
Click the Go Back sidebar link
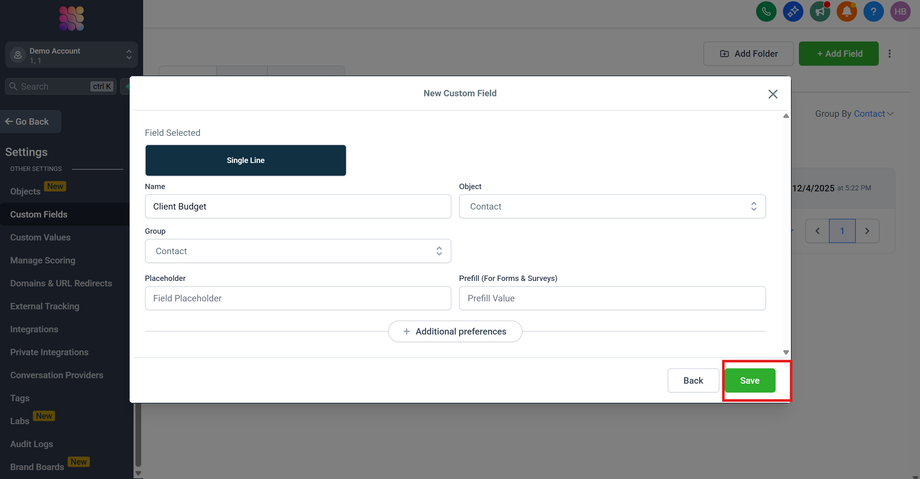[x=28, y=122]
